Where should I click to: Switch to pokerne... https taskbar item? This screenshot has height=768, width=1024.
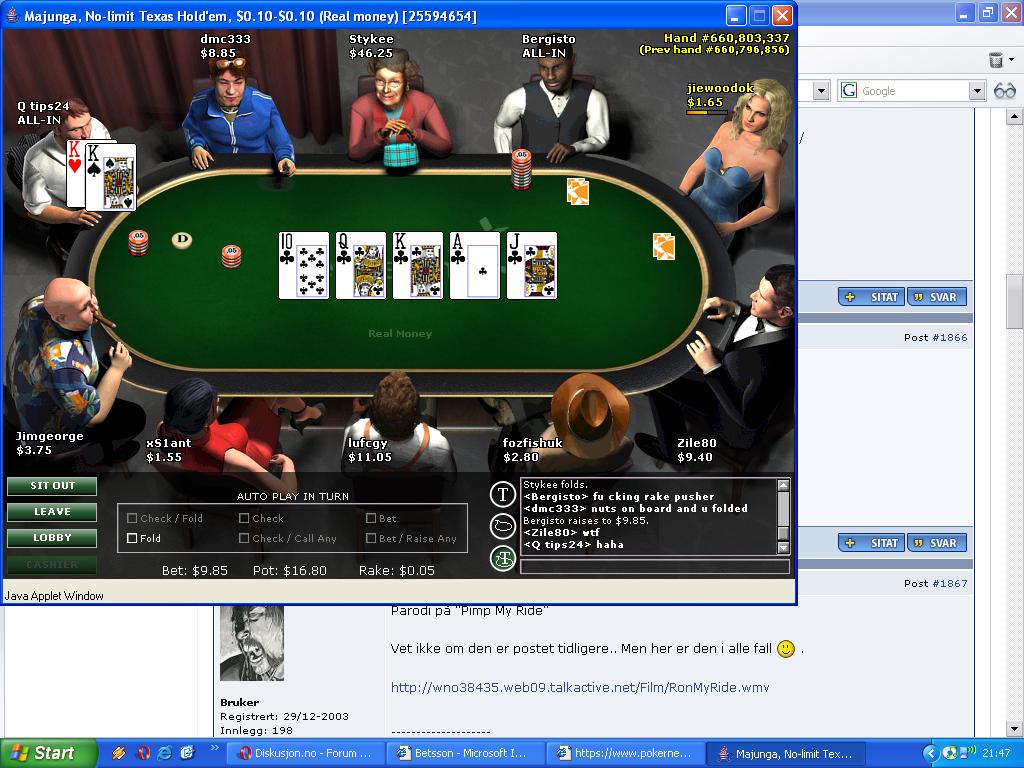[x=624, y=753]
